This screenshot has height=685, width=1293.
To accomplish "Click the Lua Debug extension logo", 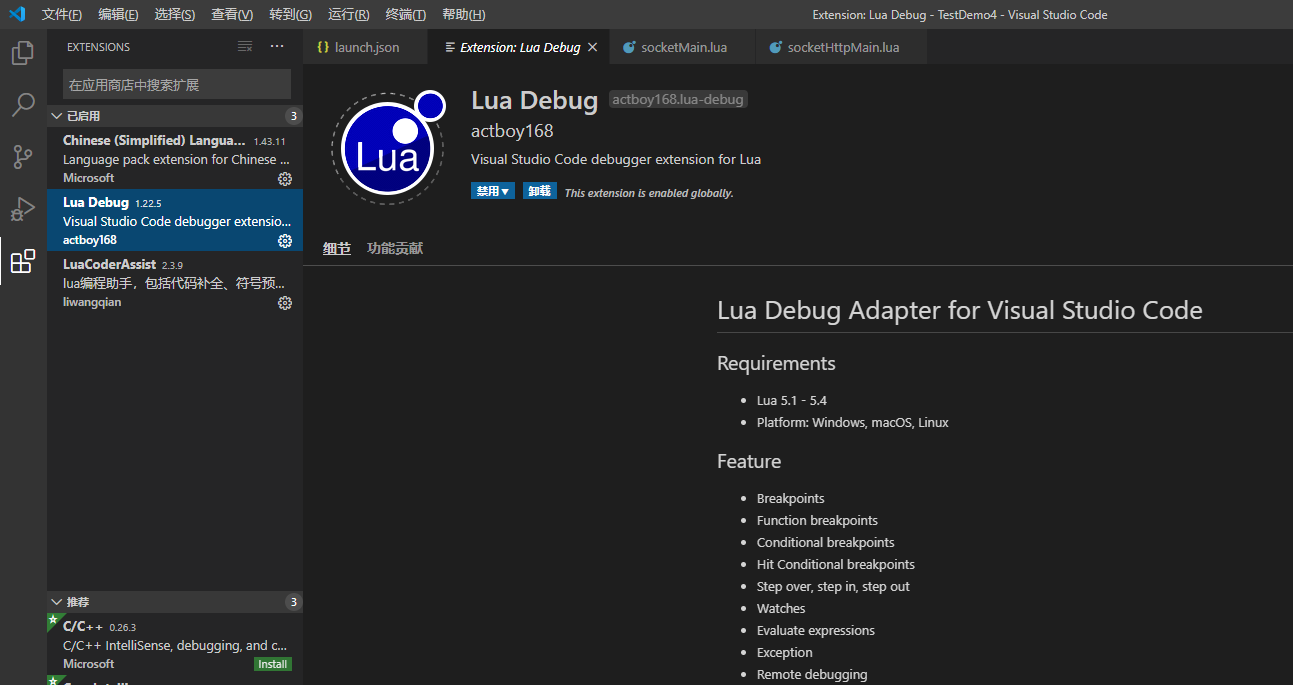I will [387, 147].
